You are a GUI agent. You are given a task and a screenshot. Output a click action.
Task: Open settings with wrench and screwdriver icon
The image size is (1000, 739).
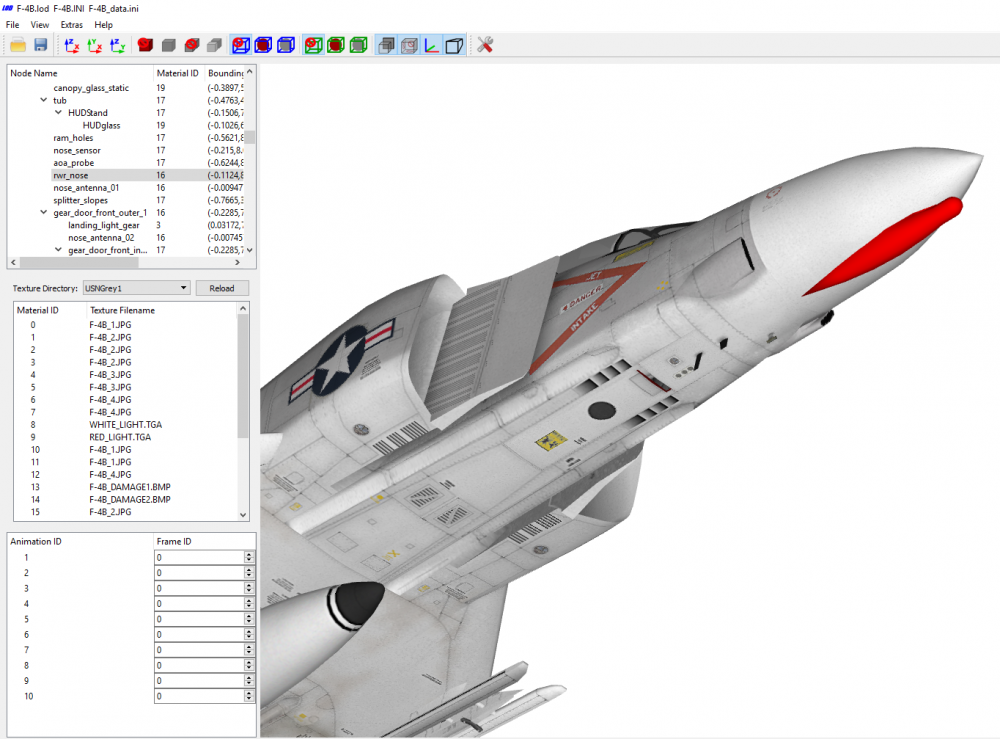point(485,45)
